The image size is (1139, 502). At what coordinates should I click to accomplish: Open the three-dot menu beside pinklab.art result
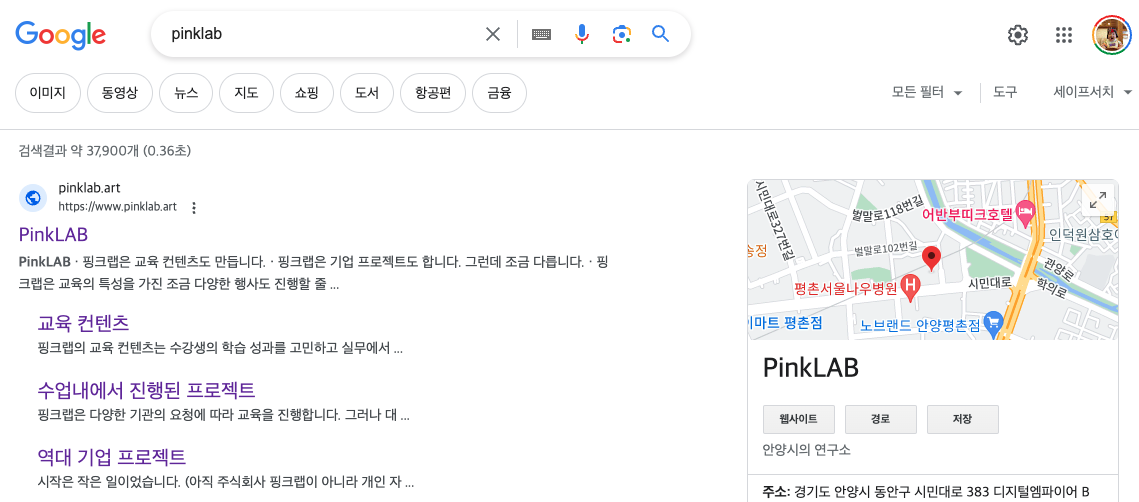(x=194, y=208)
